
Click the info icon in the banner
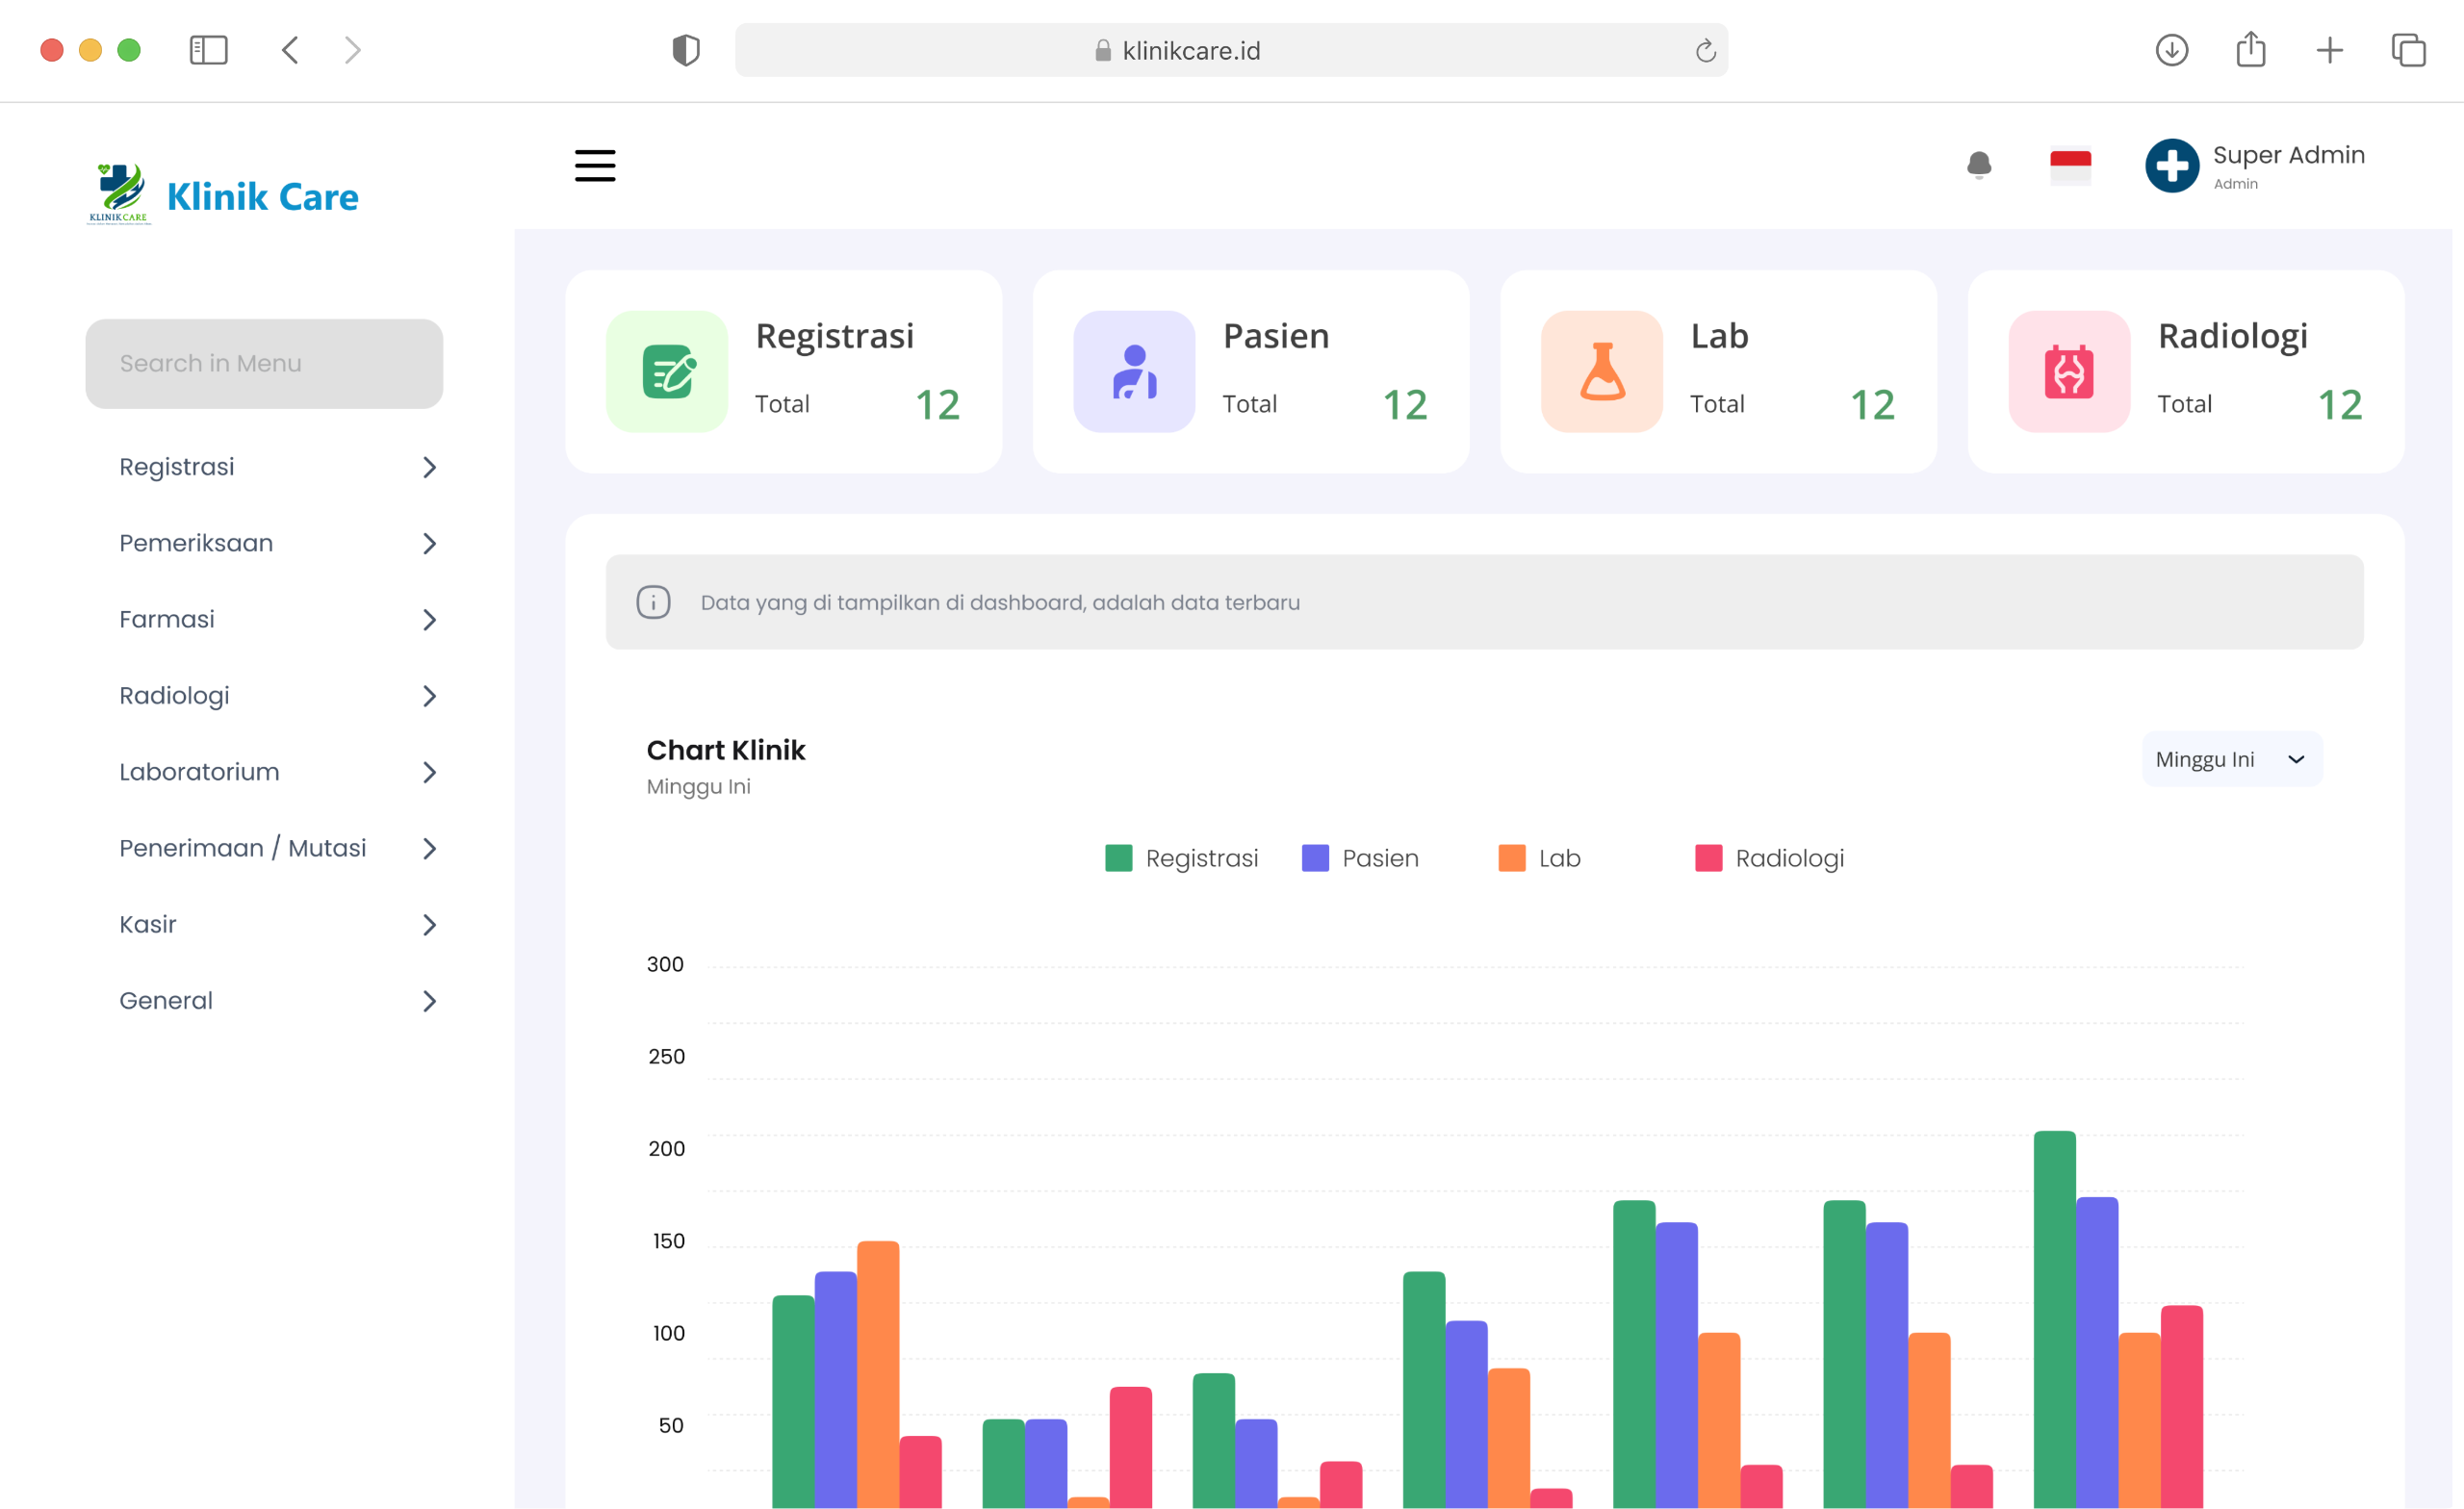653,602
